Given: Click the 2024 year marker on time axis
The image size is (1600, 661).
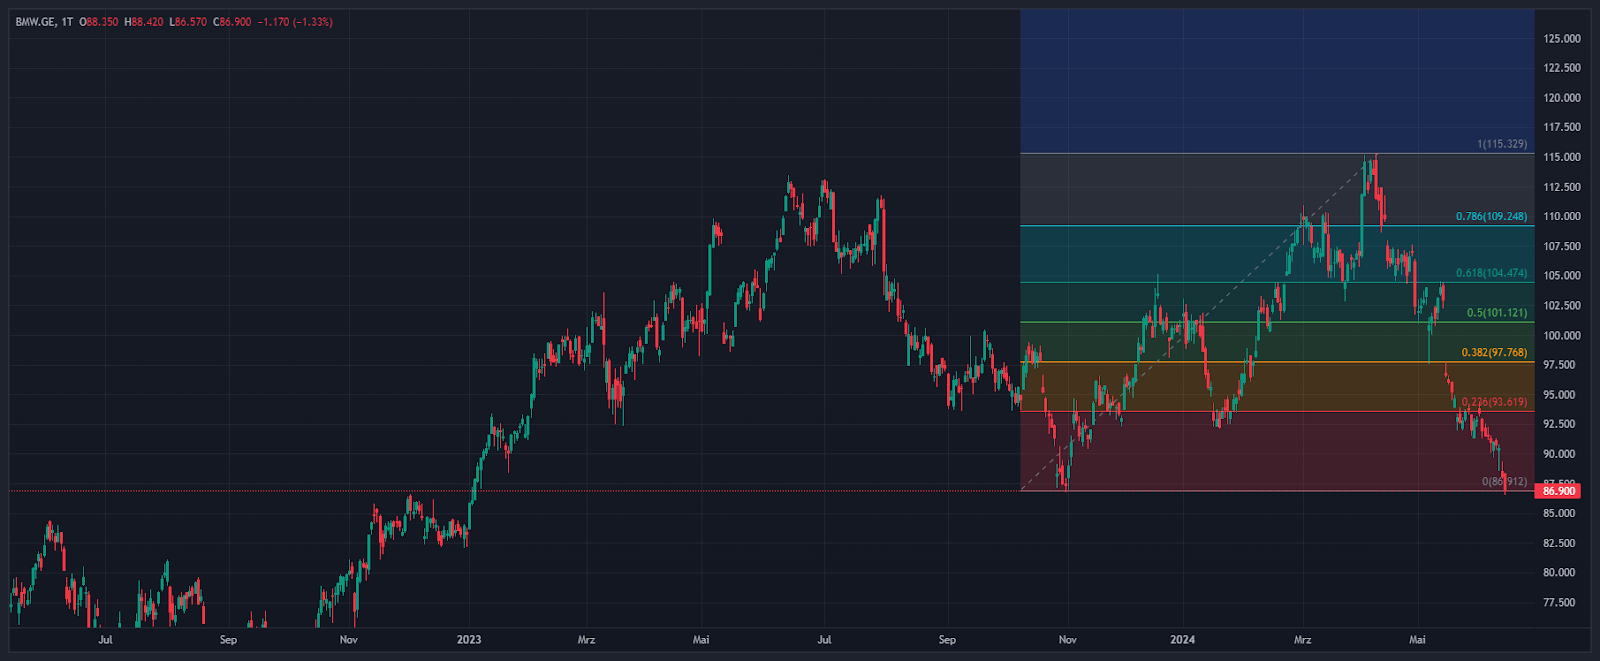Looking at the screenshot, I should (x=1182, y=640).
